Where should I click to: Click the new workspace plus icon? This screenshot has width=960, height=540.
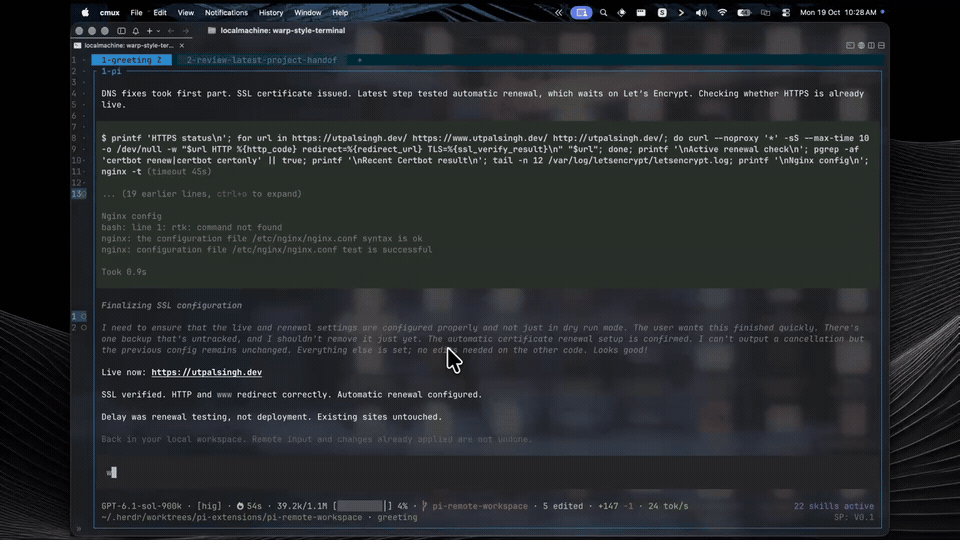[x=149, y=31]
